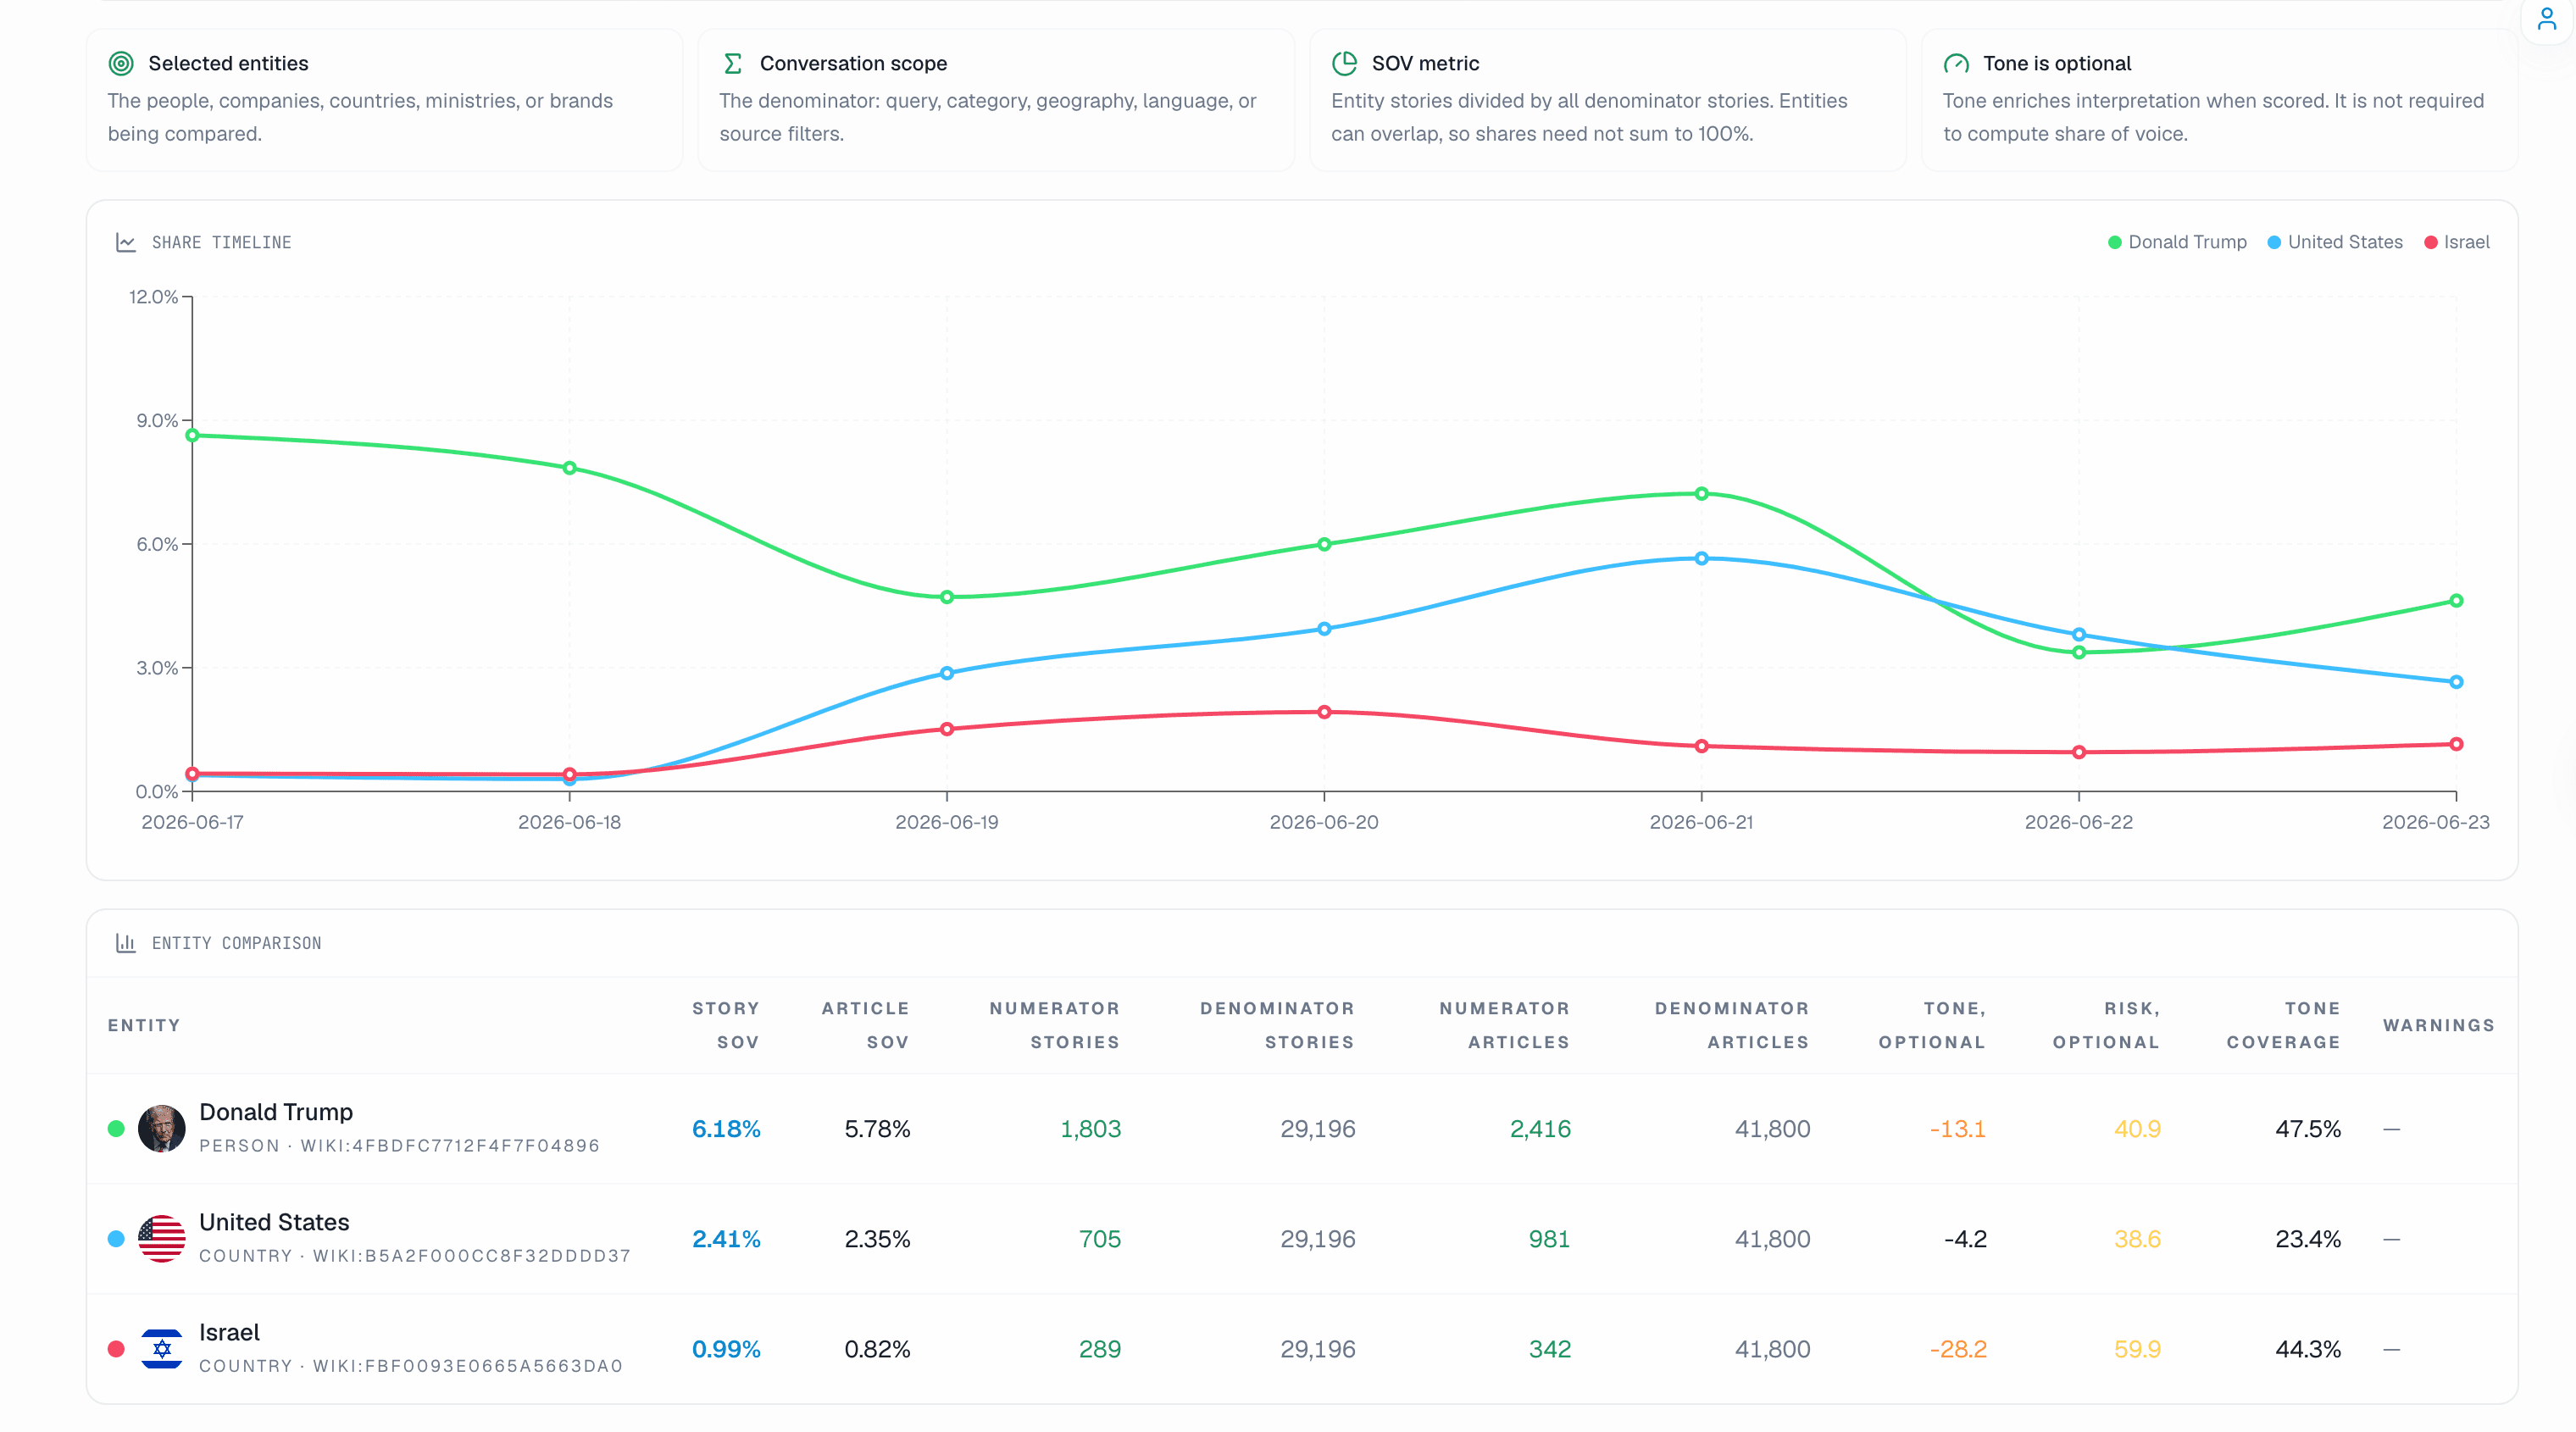This screenshot has width=2576, height=1432.
Task: Select Israel data point on 2026-06-23
Action: (2456, 744)
